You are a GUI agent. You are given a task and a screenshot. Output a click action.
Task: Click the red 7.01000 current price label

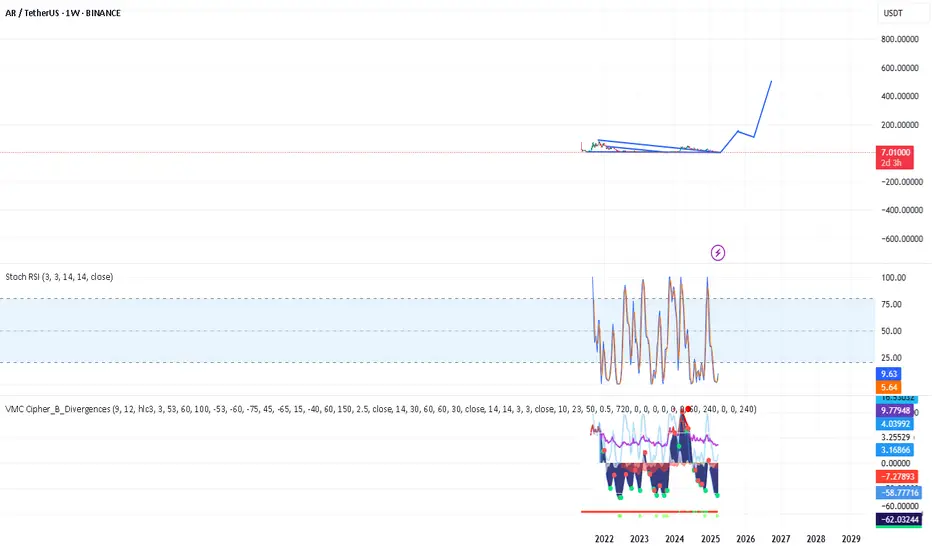tap(895, 158)
